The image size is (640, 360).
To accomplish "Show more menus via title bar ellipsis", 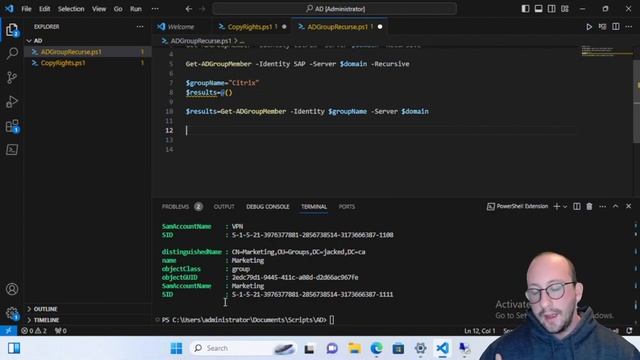I will pos(155,9).
